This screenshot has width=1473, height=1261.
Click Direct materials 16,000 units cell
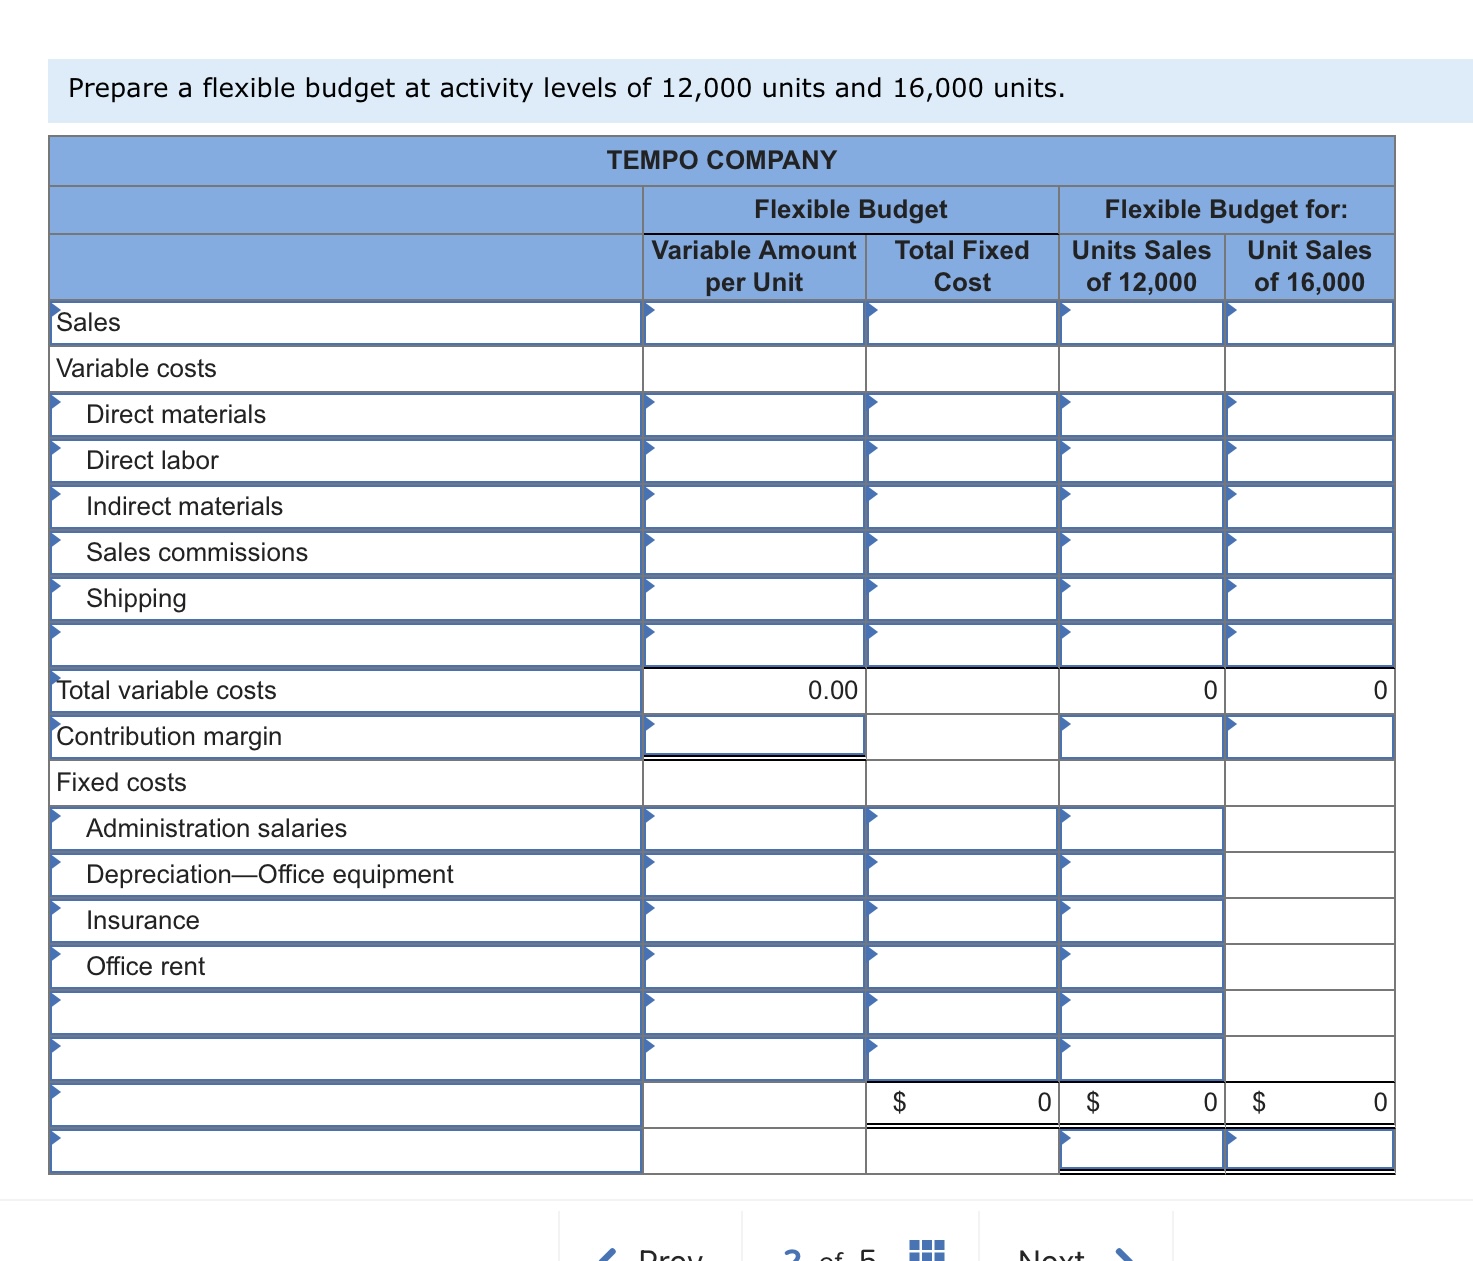coord(1310,415)
